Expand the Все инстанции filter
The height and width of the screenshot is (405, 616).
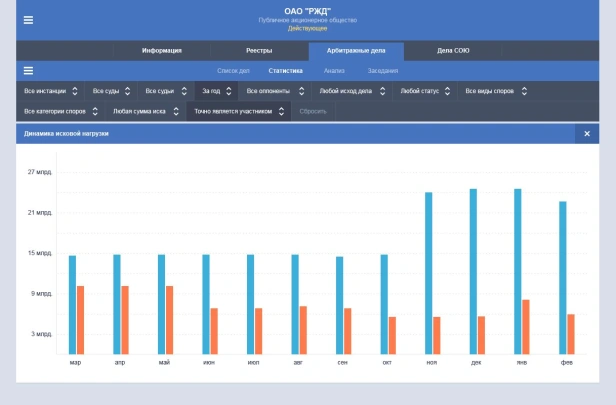51,91
